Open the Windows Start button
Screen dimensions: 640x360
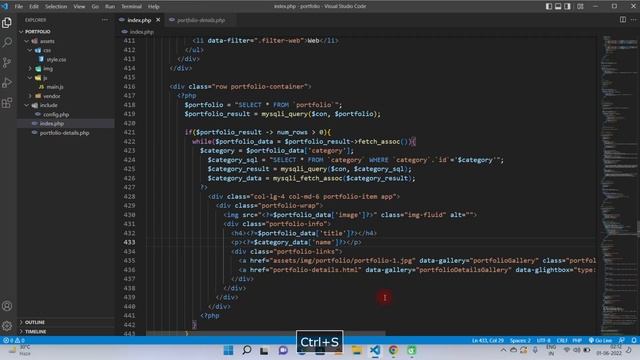click(228, 350)
